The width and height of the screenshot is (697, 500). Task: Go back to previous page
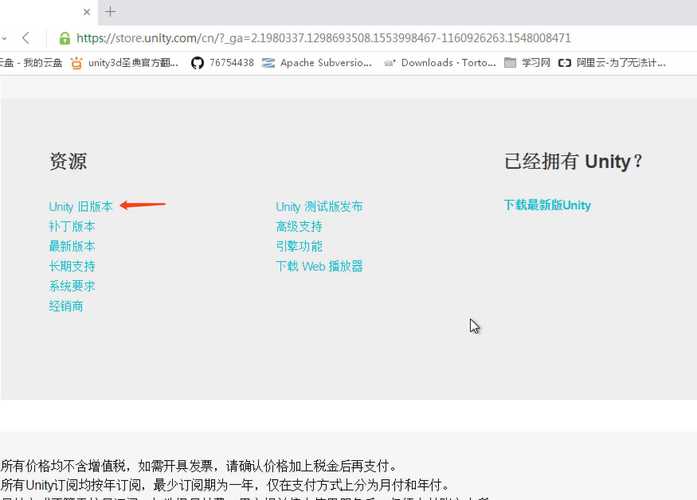pyautogui.click(x=26, y=38)
